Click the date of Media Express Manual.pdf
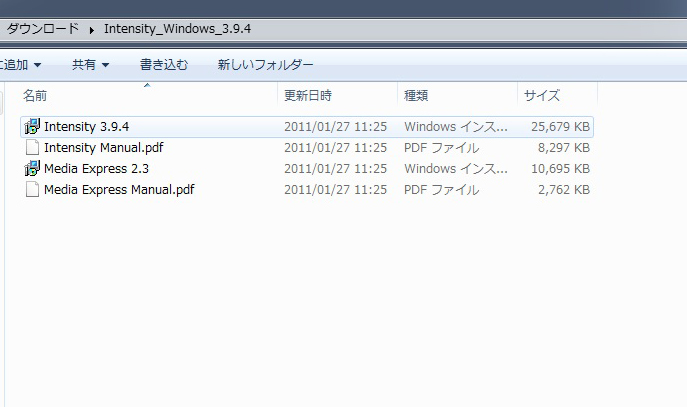This screenshot has width=687, height=407. (x=336, y=190)
